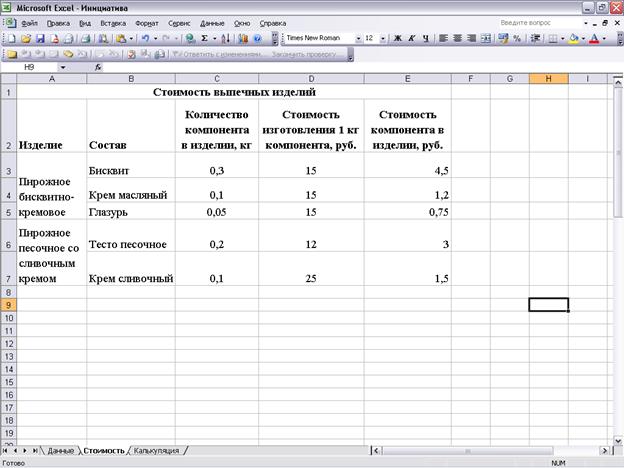Click the AutoSum sigma icon

click(x=204, y=38)
